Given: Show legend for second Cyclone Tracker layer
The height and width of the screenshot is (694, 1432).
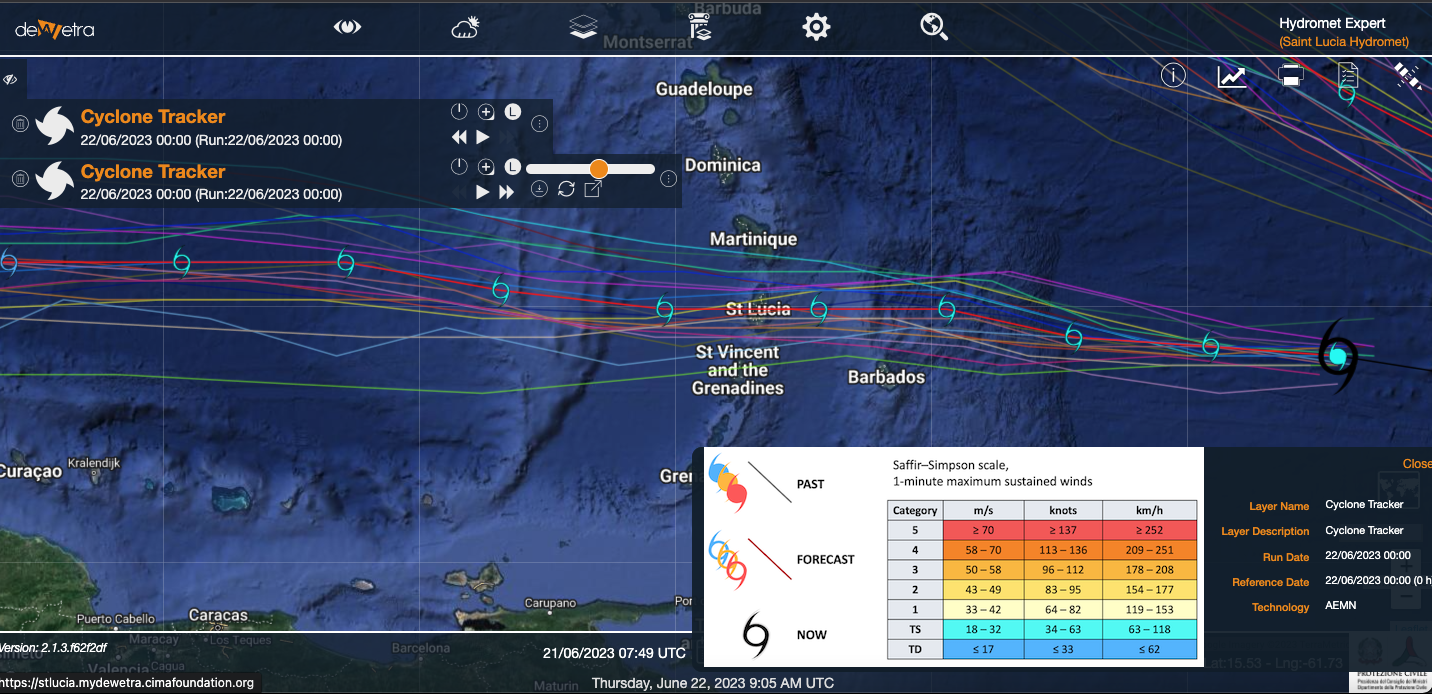Looking at the screenshot, I should [x=512, y=167].
